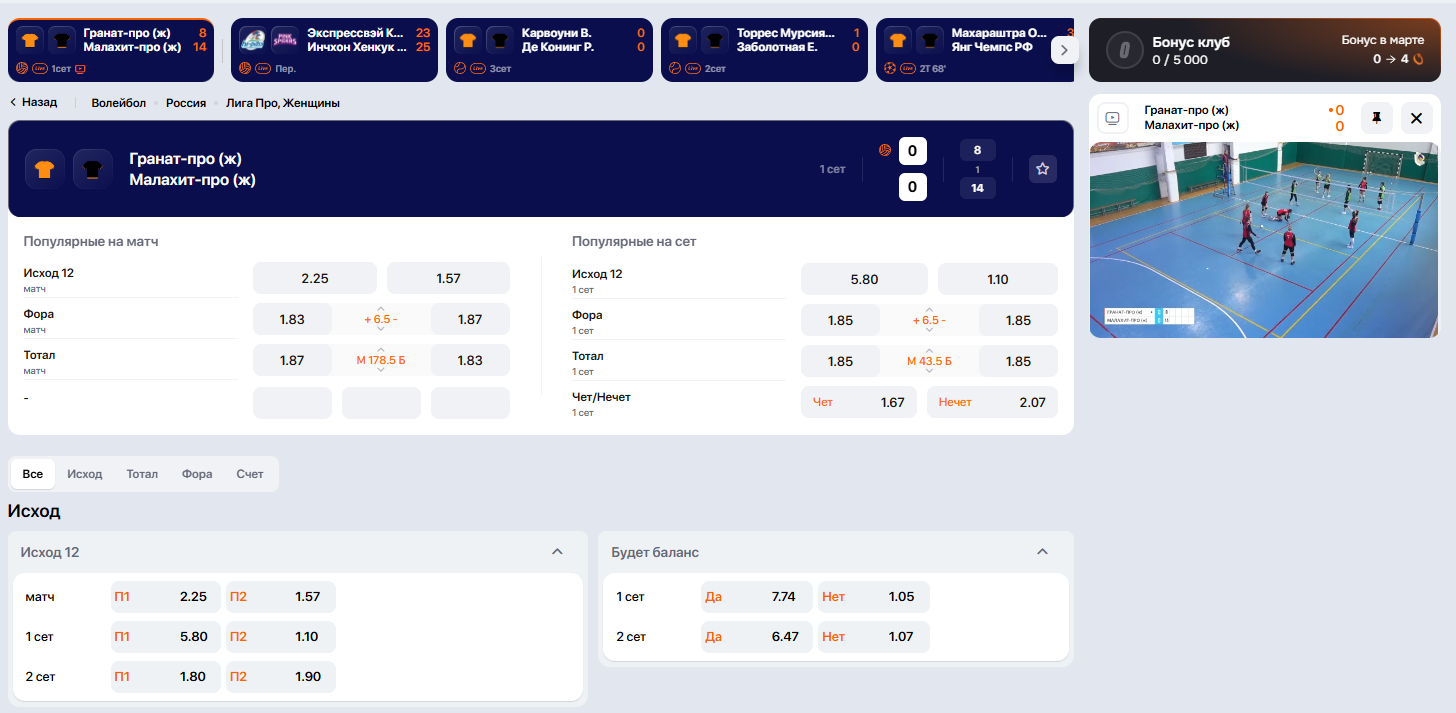Decrease set Тотал line with down chevron
Screen dimensions: 1456x713
[929, 372]
